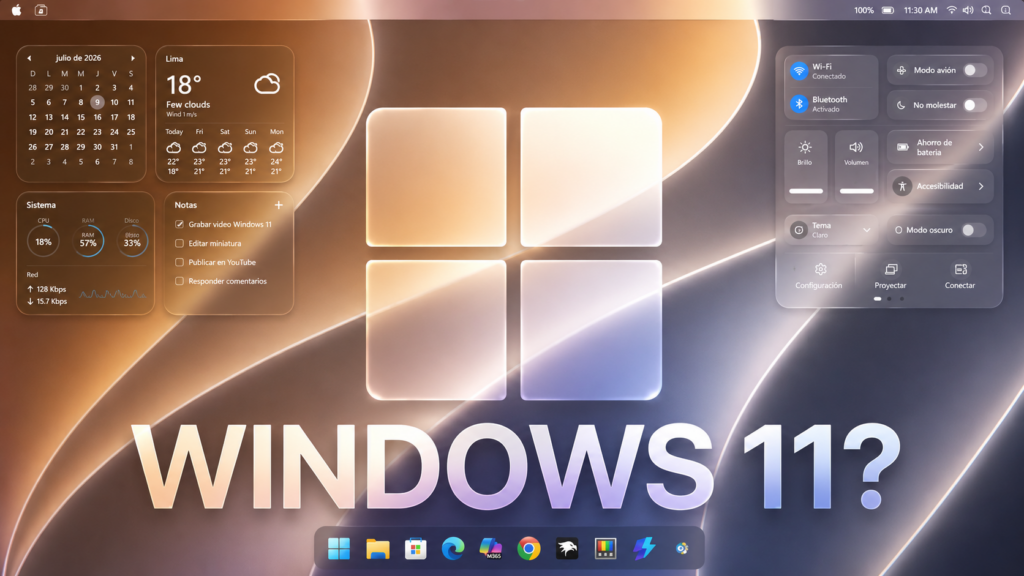Click the 100% battery percentage text
Image resolution: width=1024 pixels, height=576 pixels.
click(x=864, y=10)
